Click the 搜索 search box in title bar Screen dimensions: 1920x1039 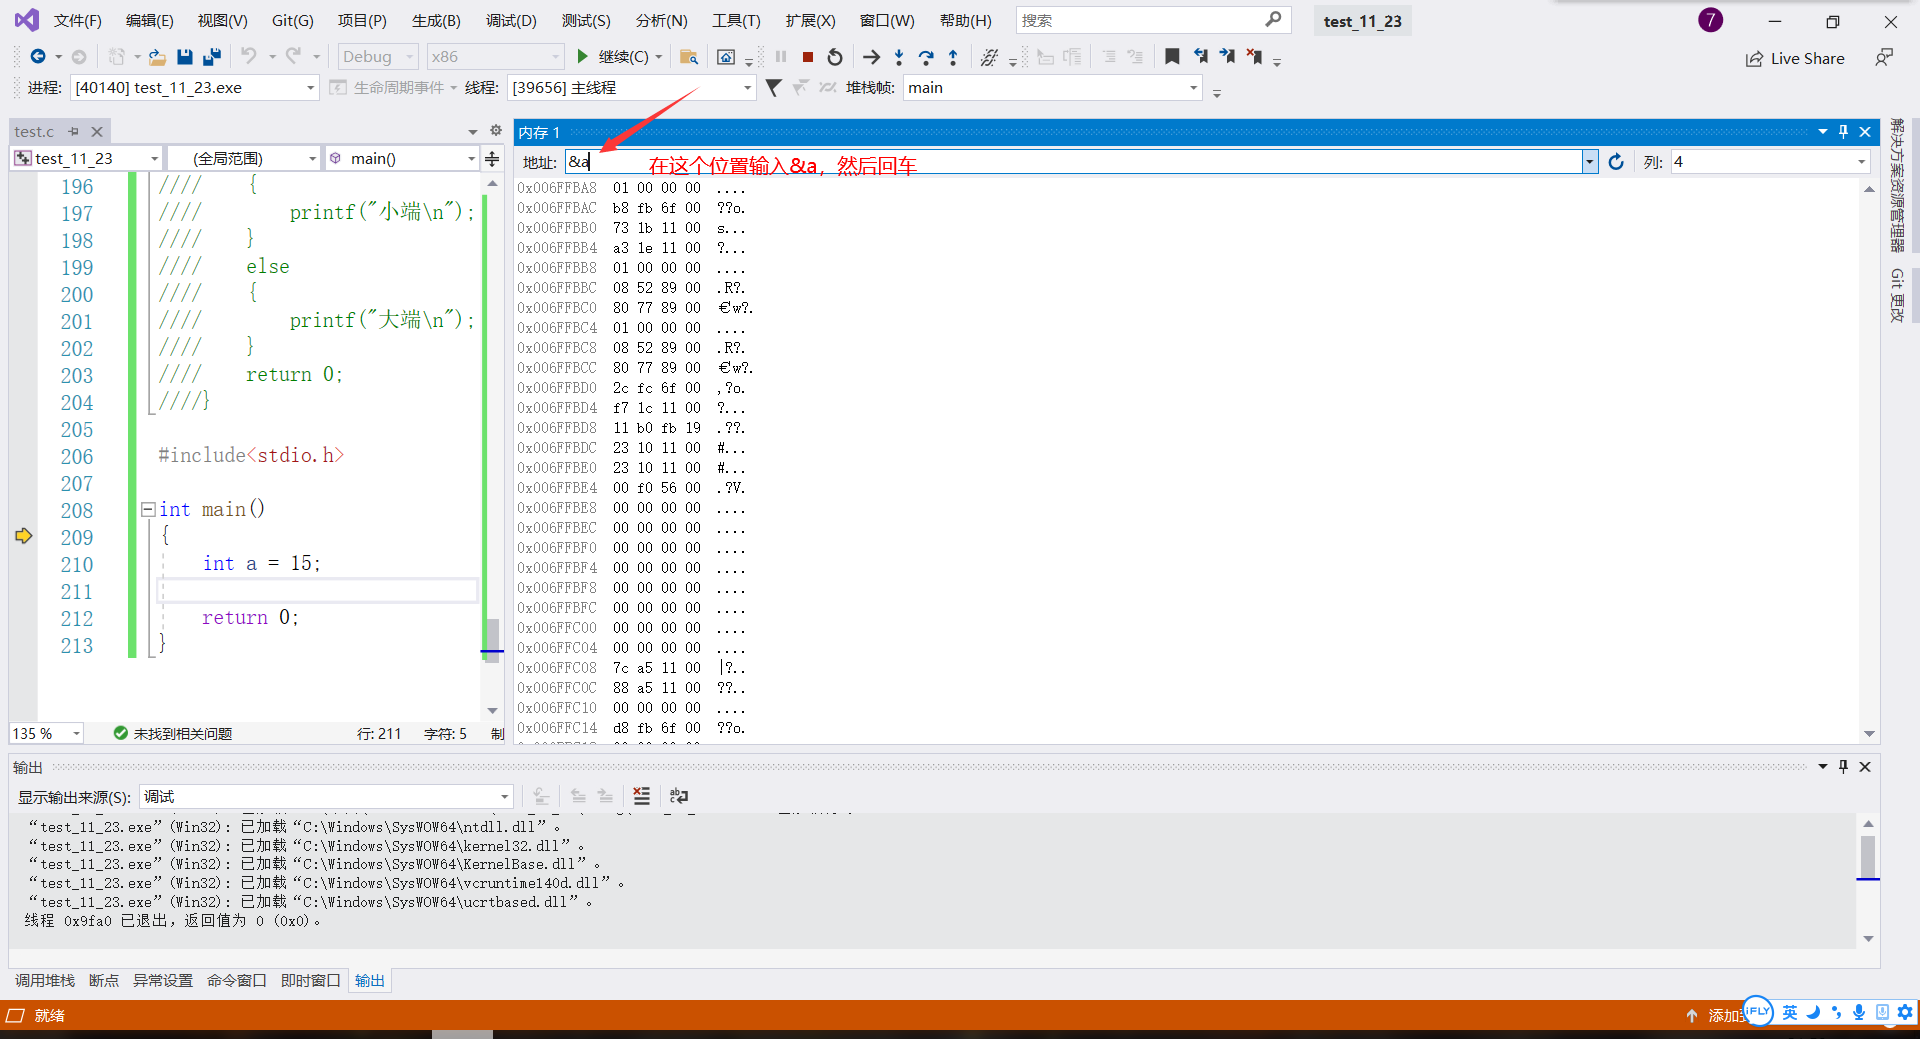coord(1153,20)
